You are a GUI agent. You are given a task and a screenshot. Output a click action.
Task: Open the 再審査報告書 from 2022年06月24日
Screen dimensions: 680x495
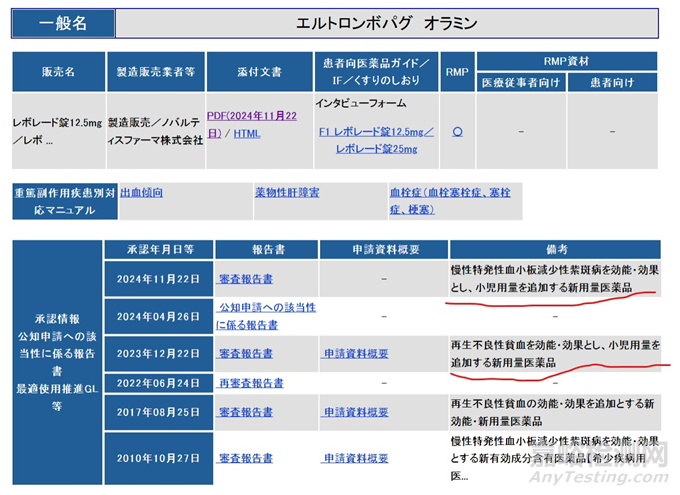pos(250,382)
